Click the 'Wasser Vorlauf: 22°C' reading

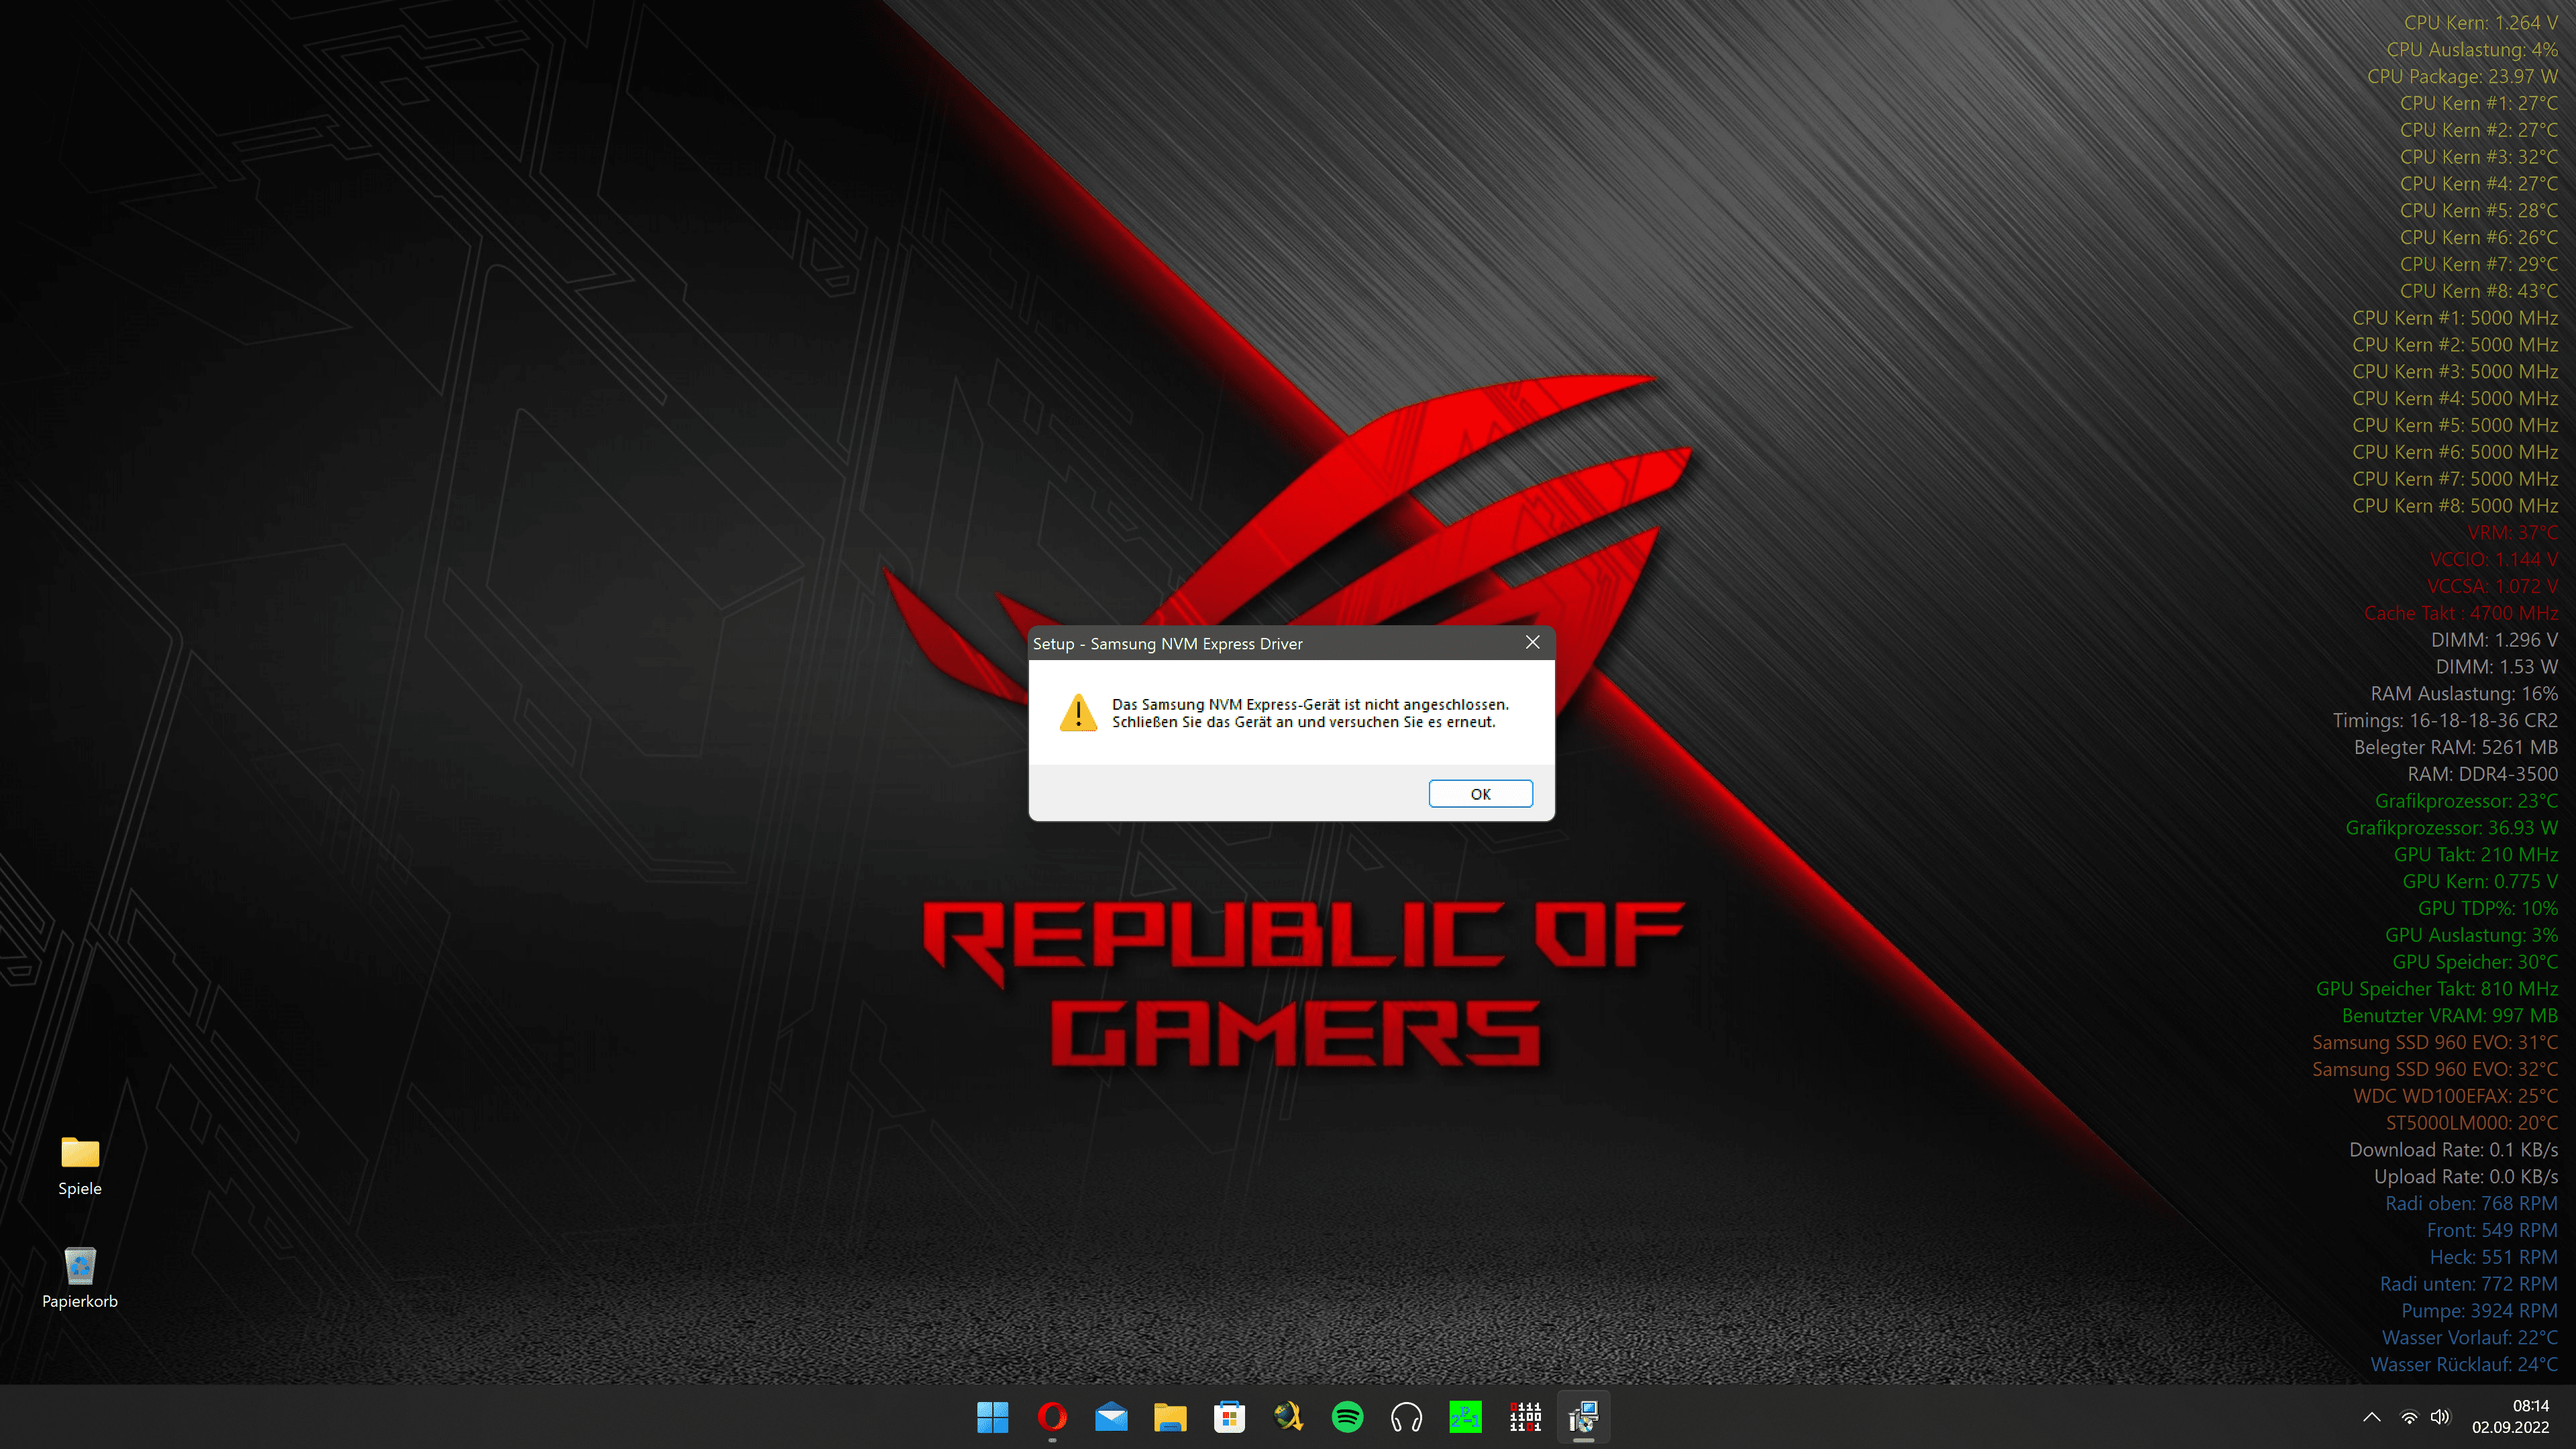pos(2469,1338)
